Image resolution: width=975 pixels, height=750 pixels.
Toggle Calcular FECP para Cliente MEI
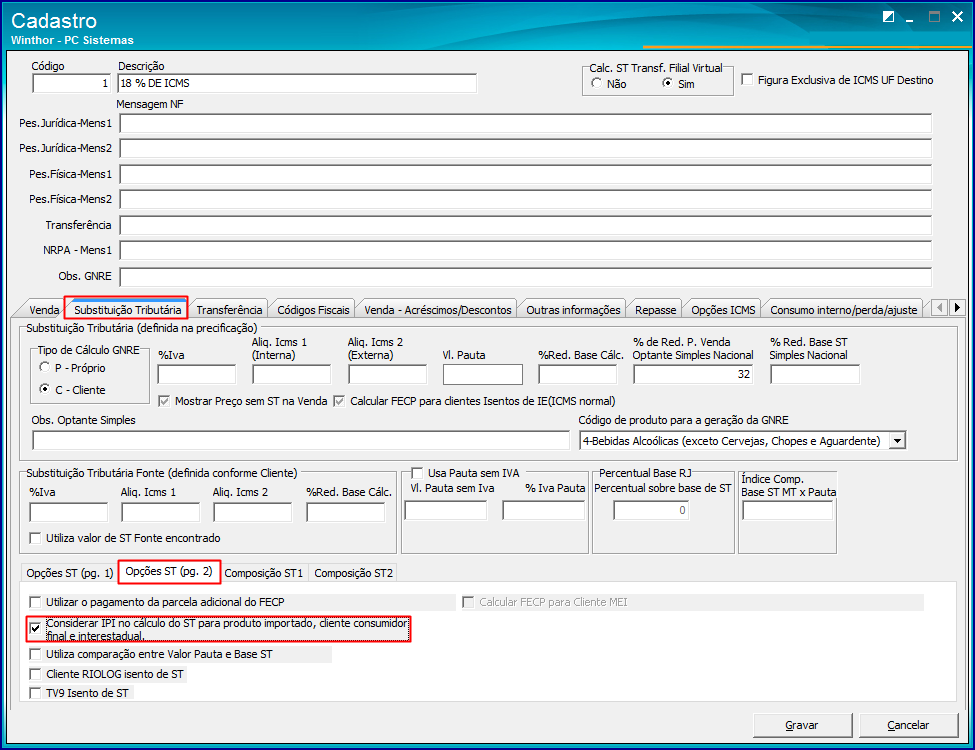[468, 602]
